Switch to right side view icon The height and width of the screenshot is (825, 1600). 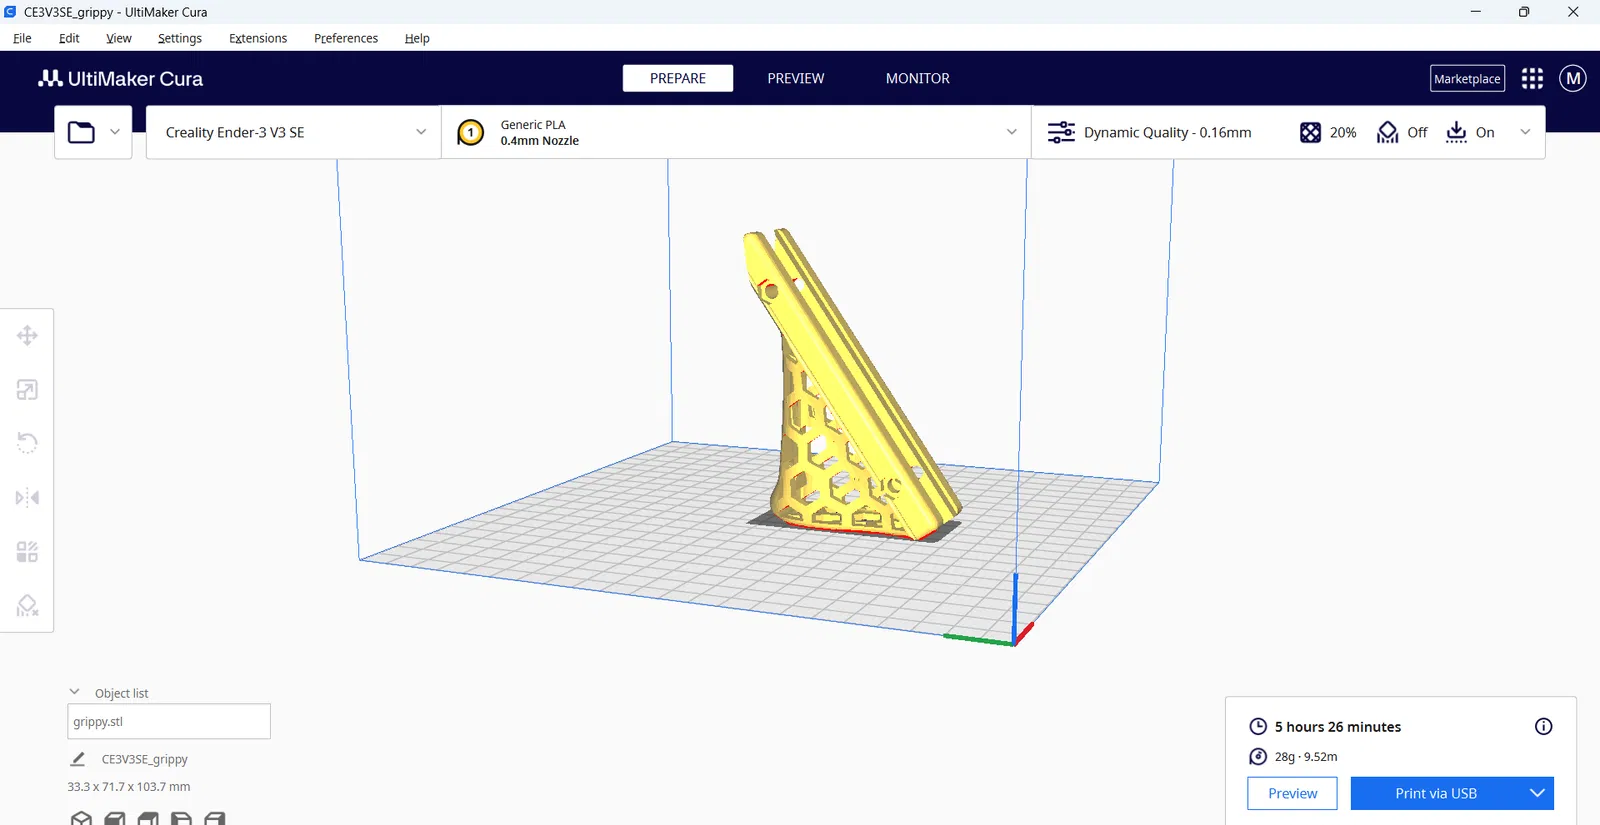click(214, 818)
